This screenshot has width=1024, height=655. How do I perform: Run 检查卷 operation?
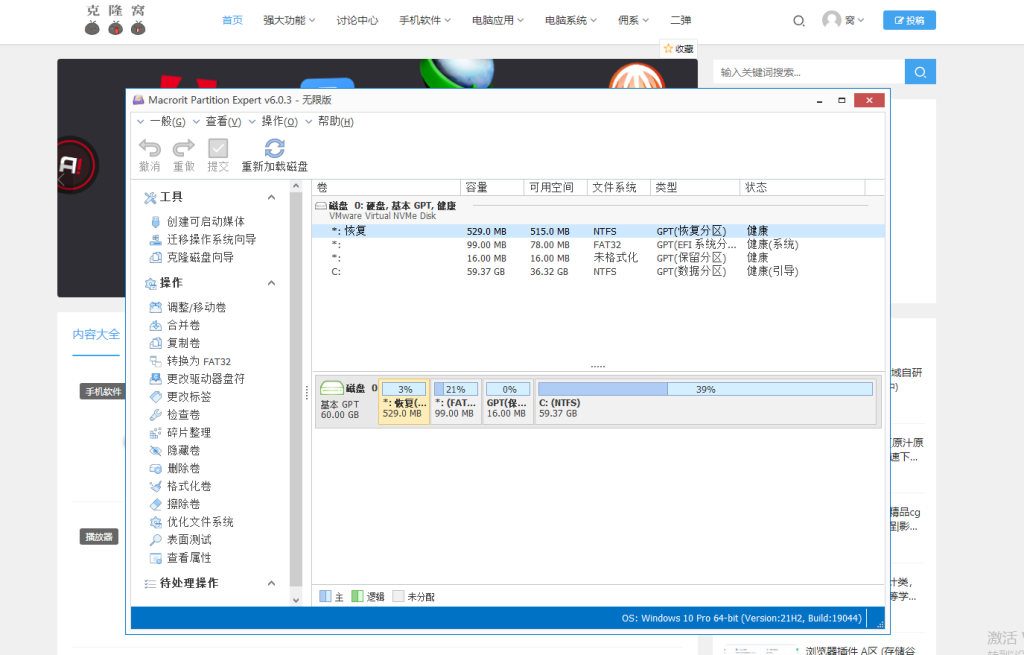(x=174, y=415)
